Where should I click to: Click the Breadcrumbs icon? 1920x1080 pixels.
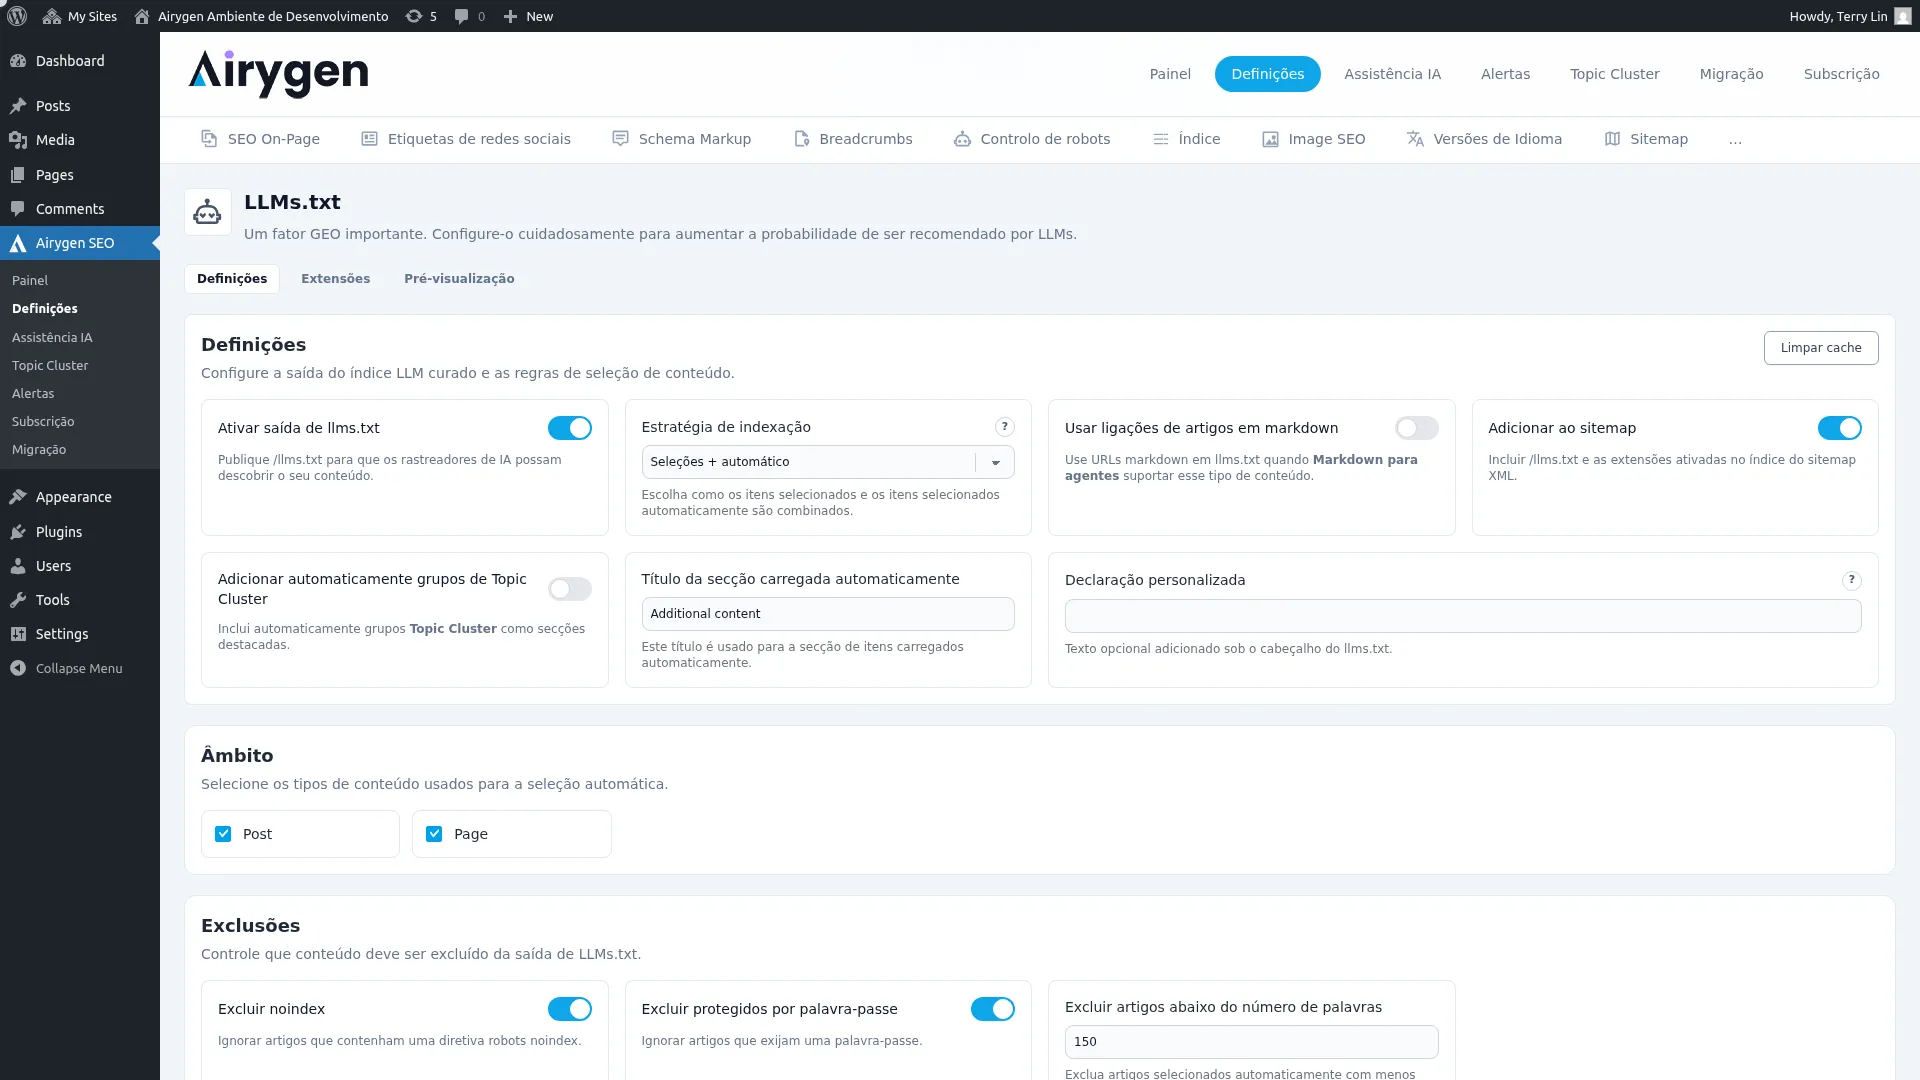pos(801,139)
